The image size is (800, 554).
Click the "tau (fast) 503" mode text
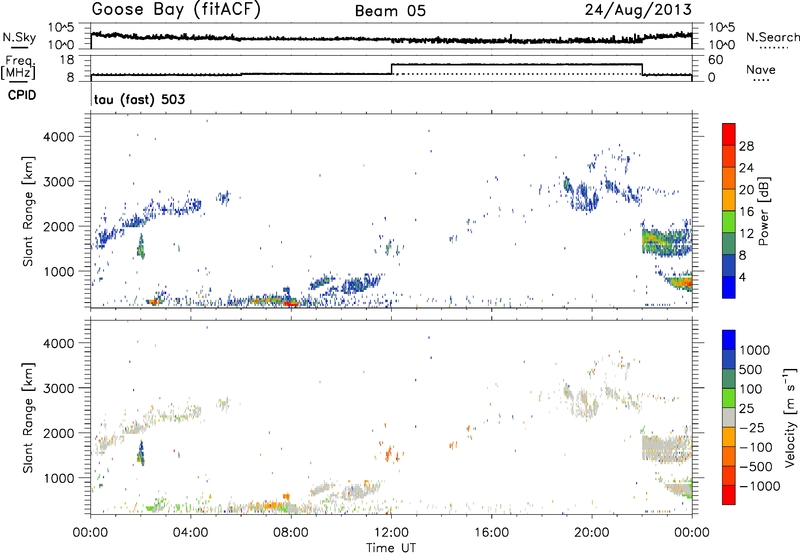139,99
